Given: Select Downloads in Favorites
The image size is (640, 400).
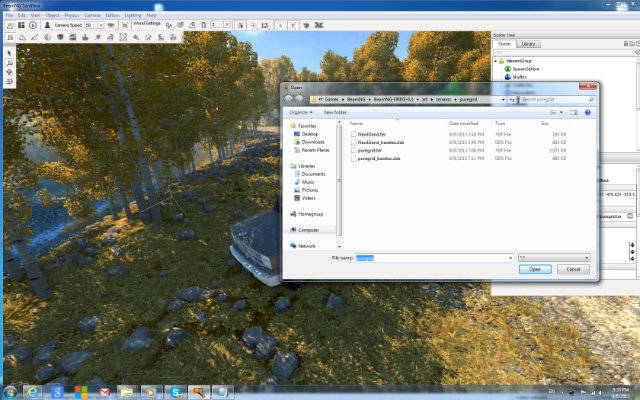Looking at the screenshot, I should tap(309, 142).
